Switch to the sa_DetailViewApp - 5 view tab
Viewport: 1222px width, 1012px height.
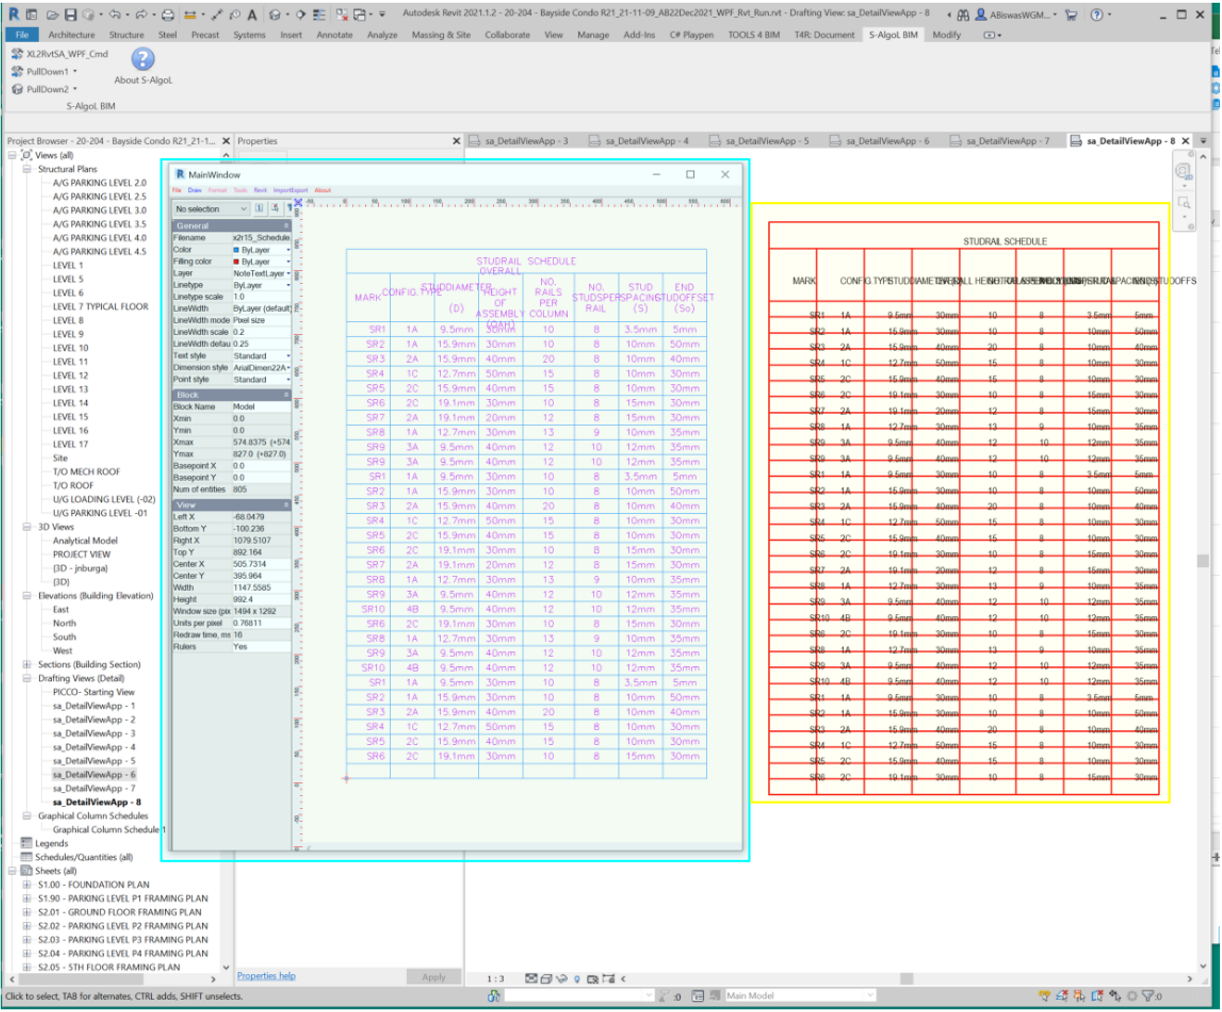pyautogui.click(x=766, y=141)
